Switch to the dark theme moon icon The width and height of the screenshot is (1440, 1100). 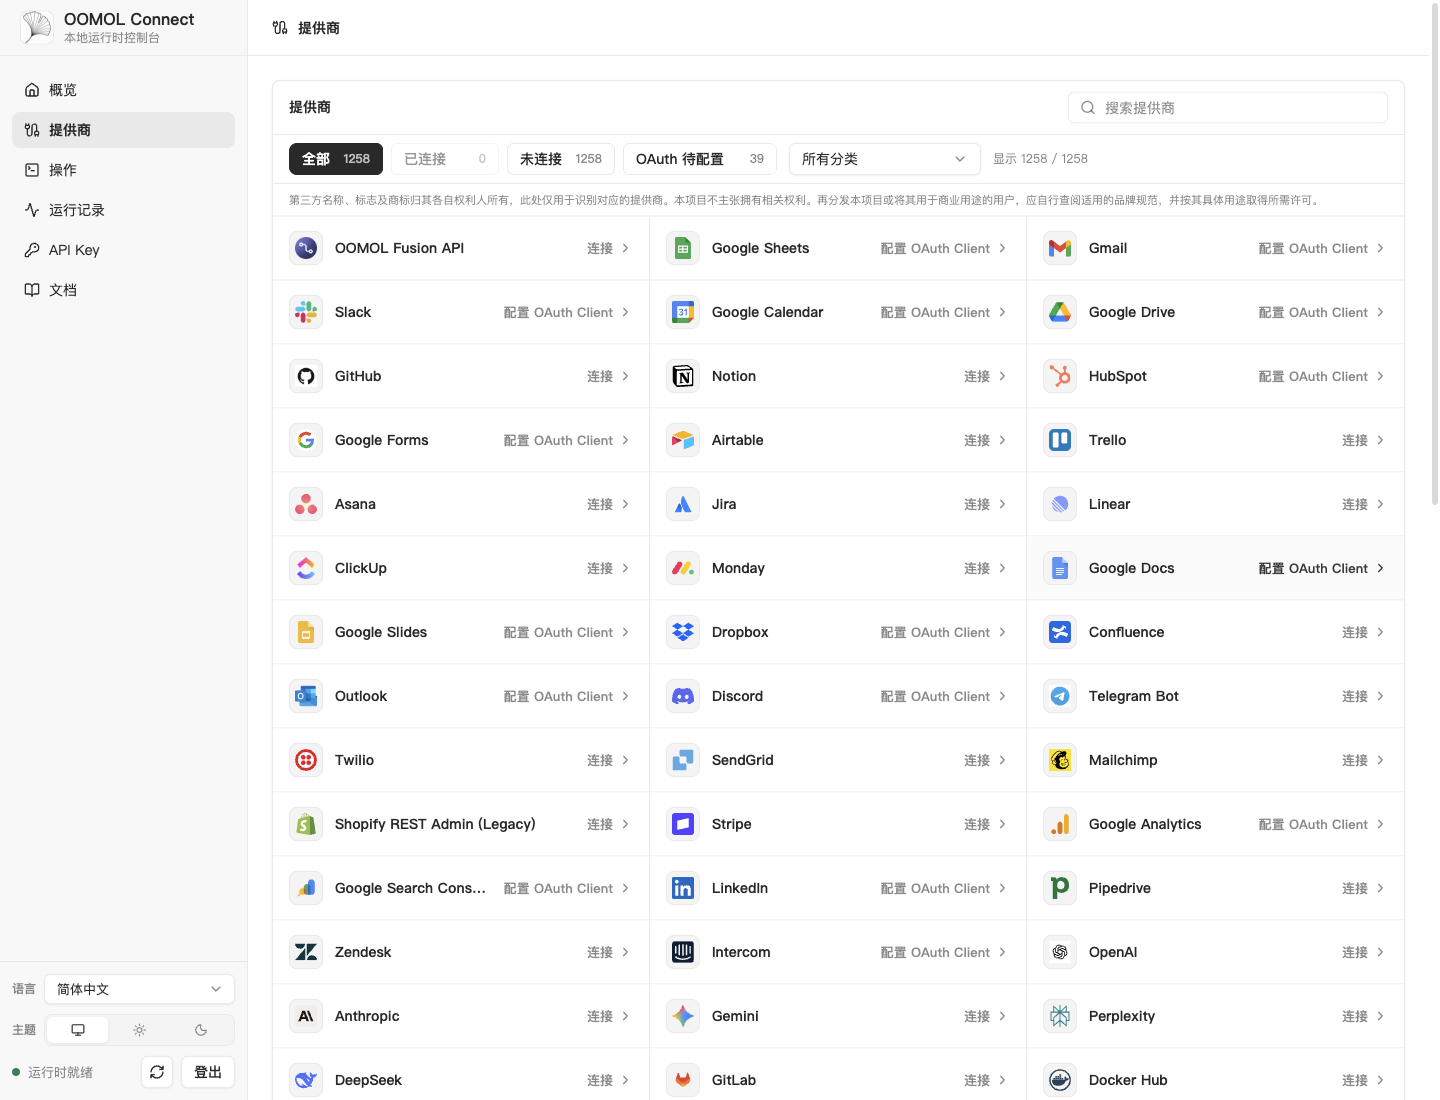(201, 1030)
